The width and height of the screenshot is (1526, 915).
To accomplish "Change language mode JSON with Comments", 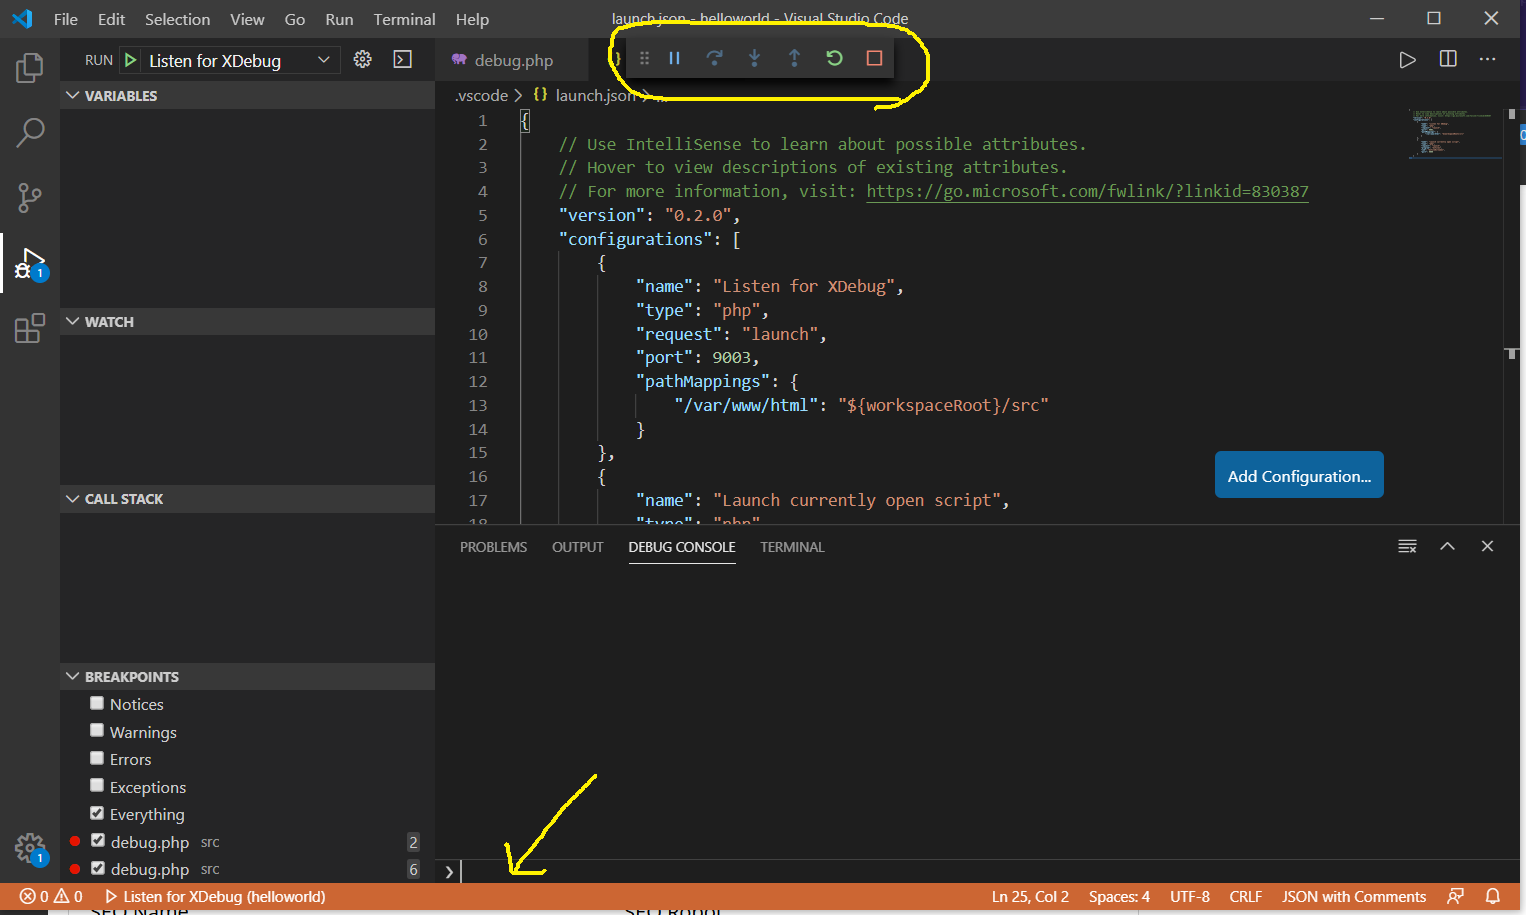I will click(x=1354, y=896).
